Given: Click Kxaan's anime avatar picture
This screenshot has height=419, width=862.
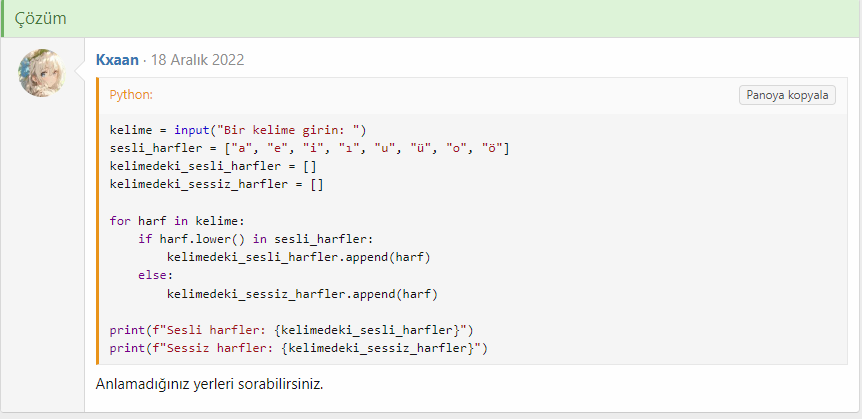Looking at the screenshot, I should point(43,73).
